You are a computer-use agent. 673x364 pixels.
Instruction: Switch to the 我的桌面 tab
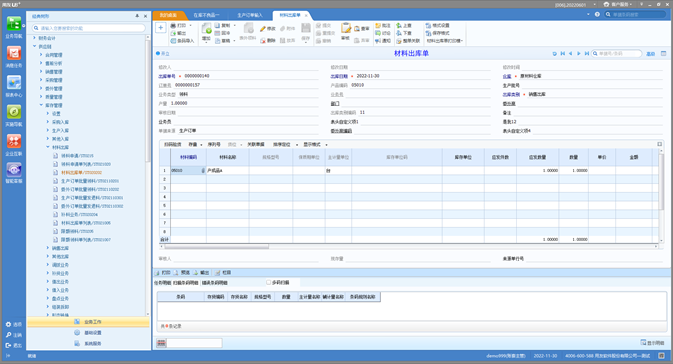(168, 15)
